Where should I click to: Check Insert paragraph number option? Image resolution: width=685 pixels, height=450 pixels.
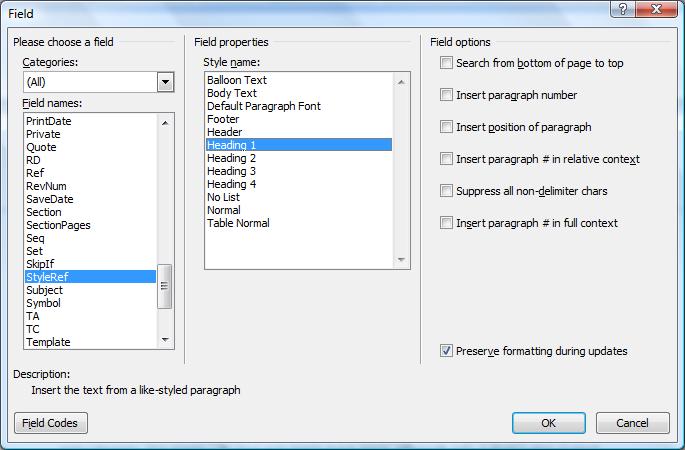click(x=446, y=95)
